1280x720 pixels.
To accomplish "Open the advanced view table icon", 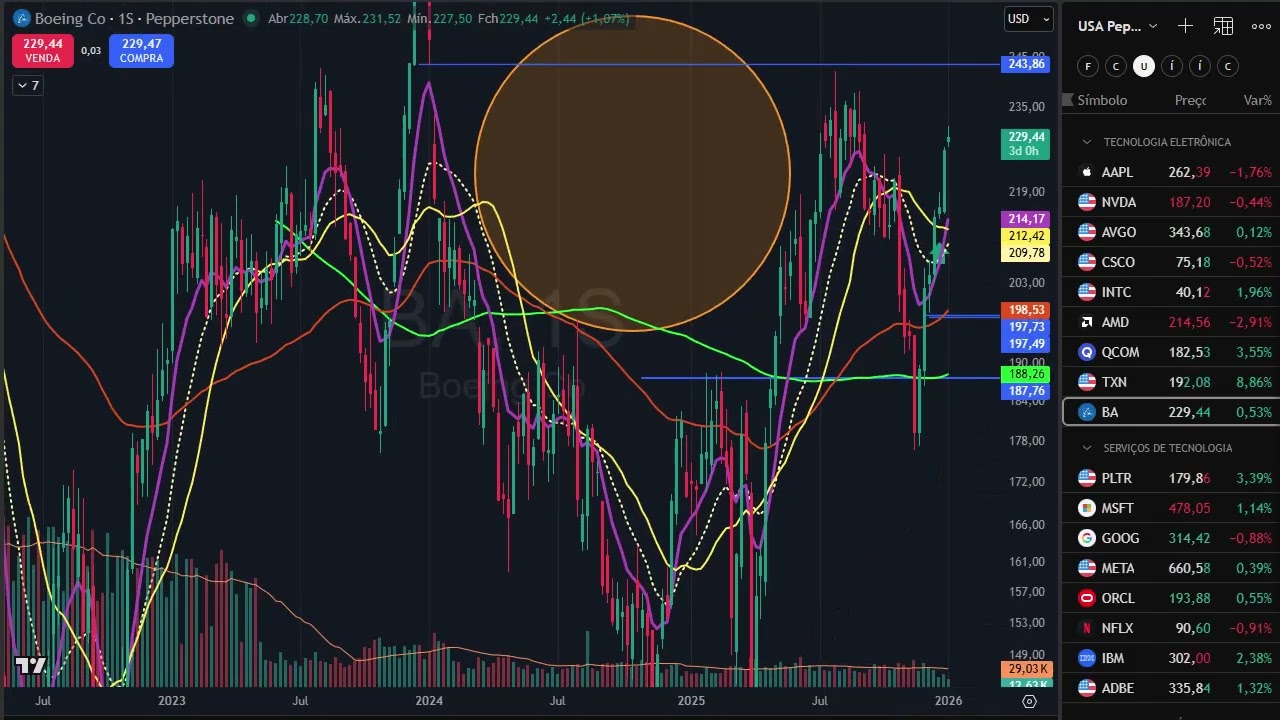I will [1223, 26].
